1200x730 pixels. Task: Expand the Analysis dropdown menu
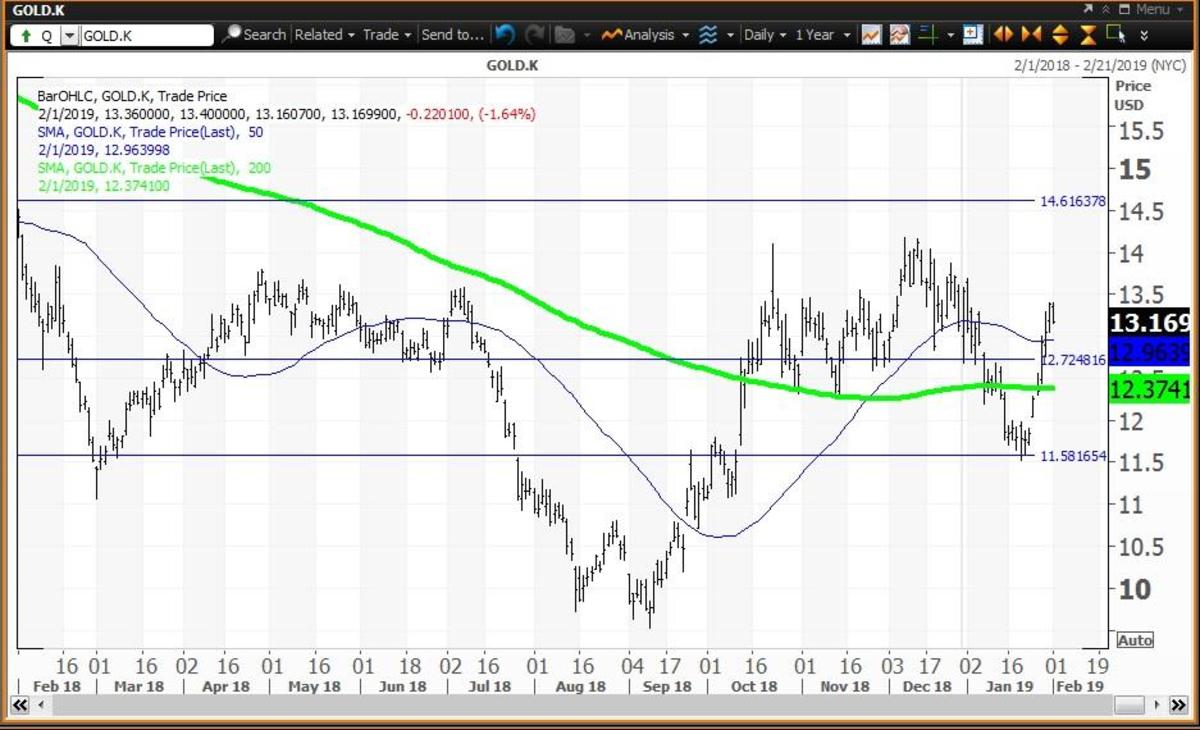pos(645,35)
